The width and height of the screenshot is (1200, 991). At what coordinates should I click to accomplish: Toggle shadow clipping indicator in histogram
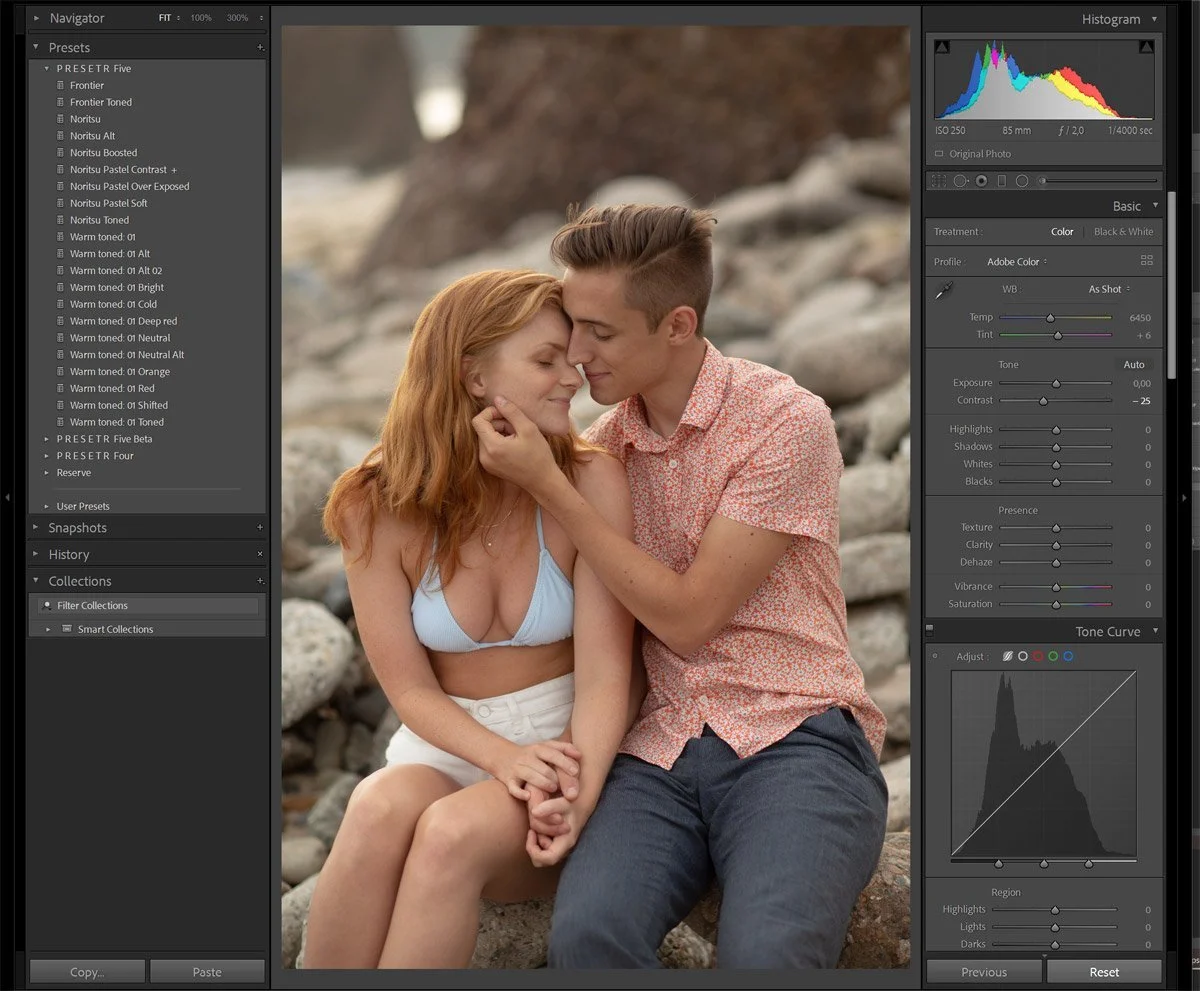pyautogui.click(x=942, y=47)
